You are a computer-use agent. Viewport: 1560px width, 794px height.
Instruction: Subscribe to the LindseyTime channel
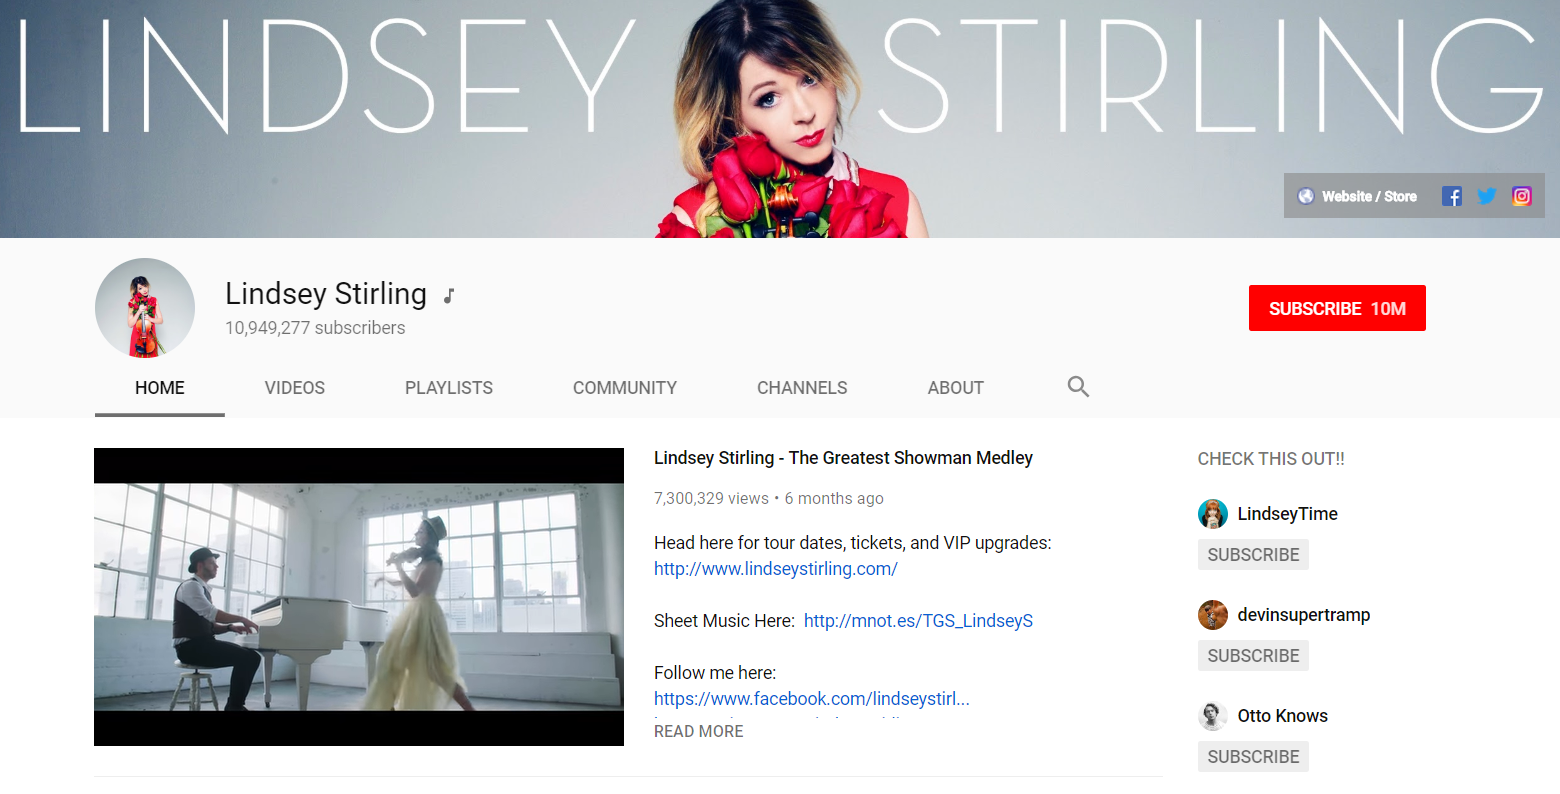tap(1253, 555)
